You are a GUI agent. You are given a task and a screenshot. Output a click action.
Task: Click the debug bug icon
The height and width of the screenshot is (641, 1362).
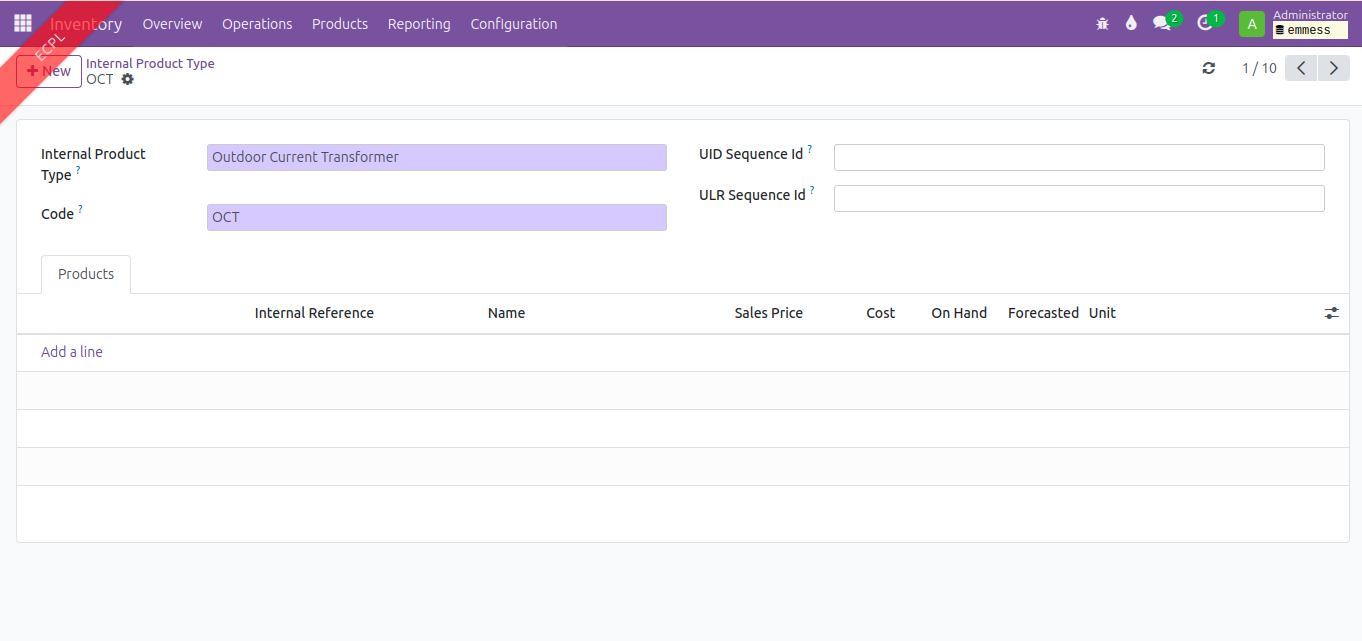click(1102, 24)
